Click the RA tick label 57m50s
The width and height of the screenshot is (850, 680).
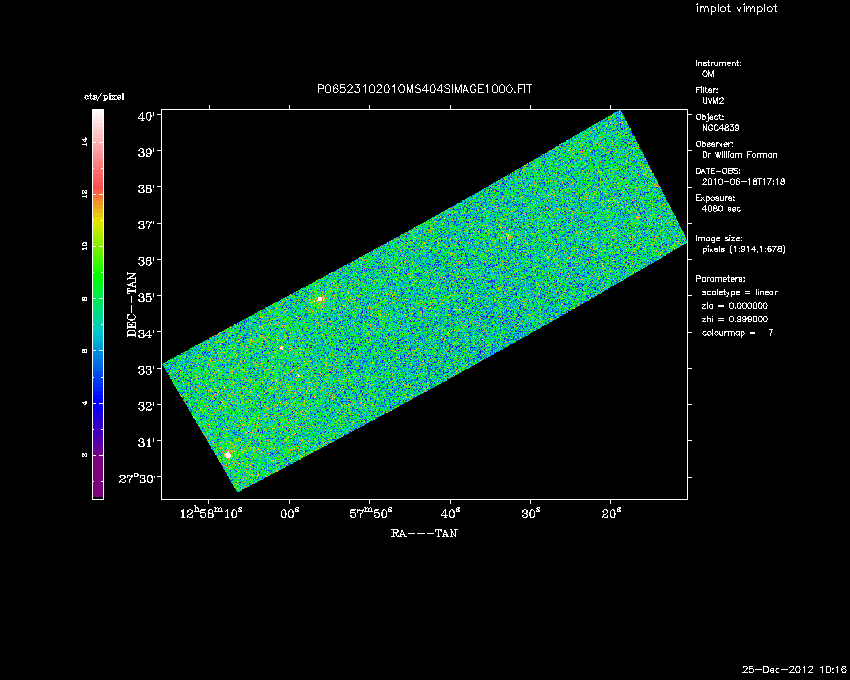point(371,513)
